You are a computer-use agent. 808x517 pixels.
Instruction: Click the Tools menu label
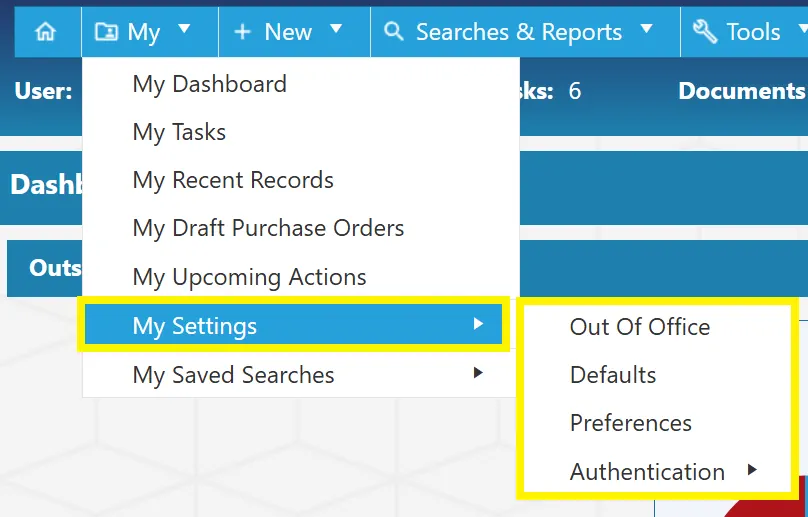[753, 32]
